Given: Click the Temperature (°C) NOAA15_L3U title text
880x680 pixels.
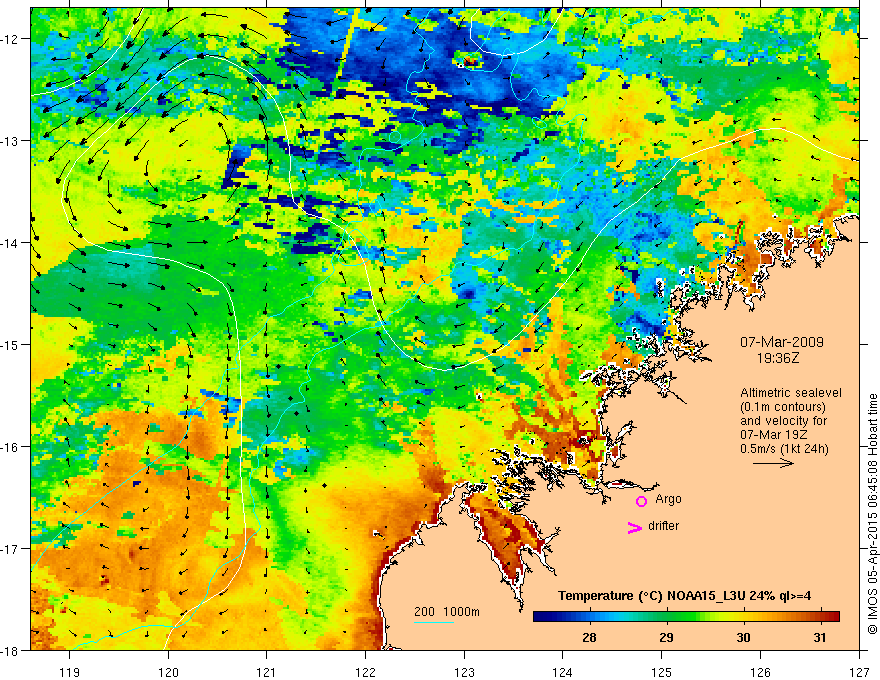Looking at the screenshot, I should pyautogui.click(x=684, y=596).
